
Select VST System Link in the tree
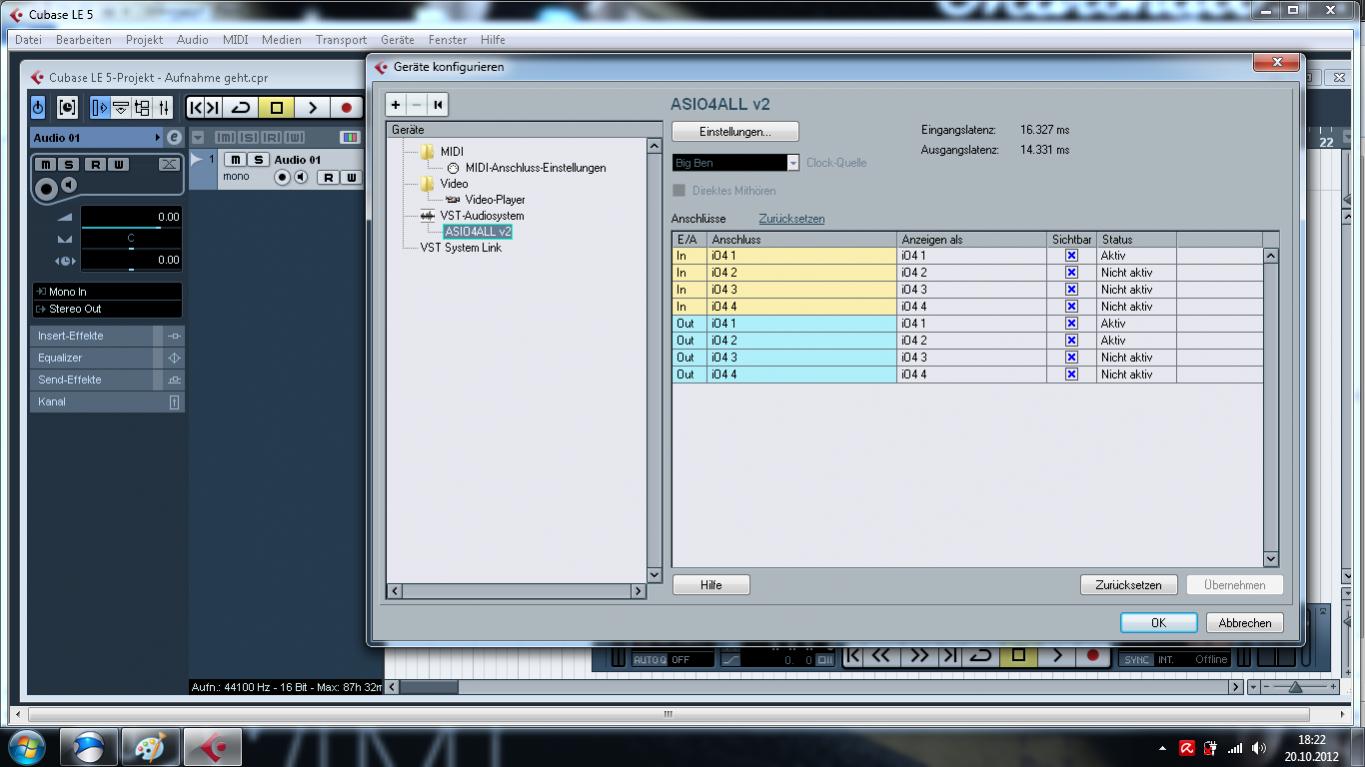point(461,248)
